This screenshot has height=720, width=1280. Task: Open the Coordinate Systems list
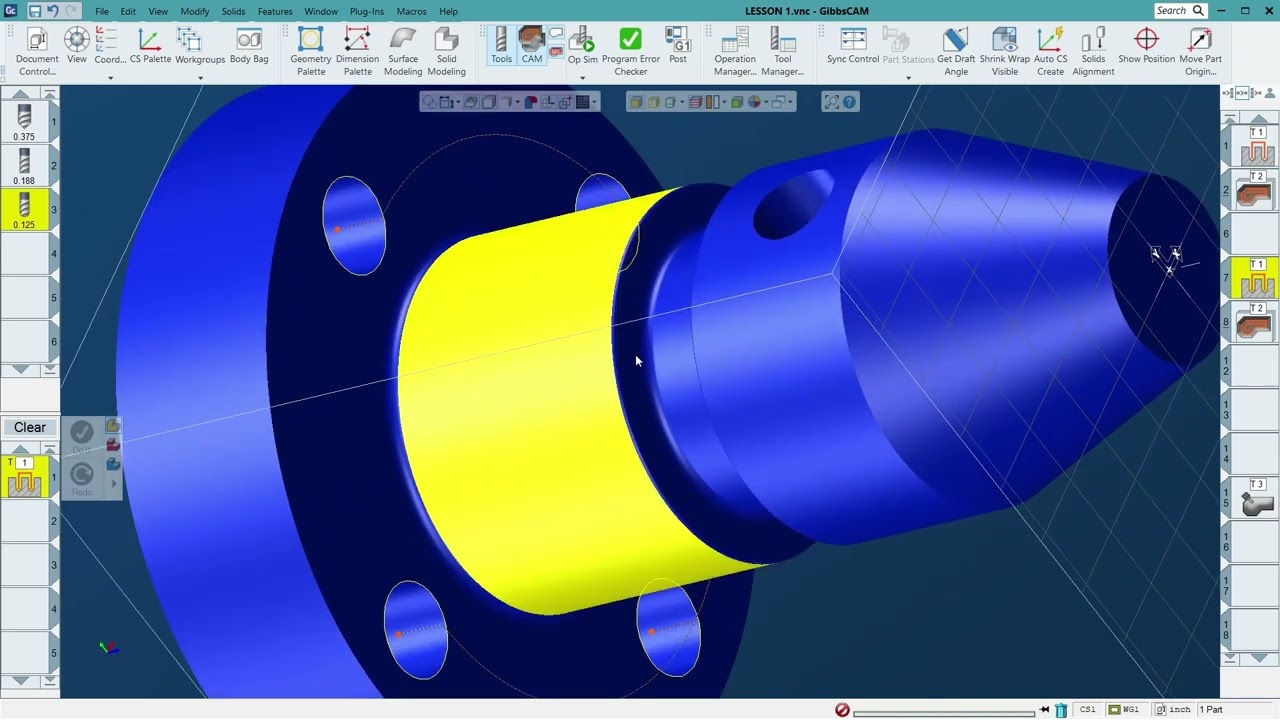[110, 47]
